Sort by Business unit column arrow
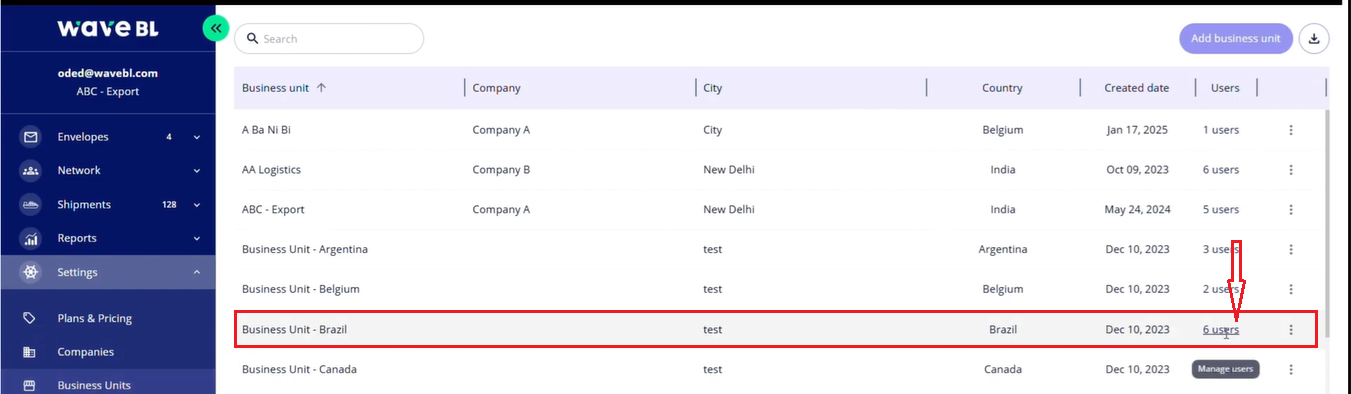This screenshot has width=1351, height=394. pyautogui.click(x=321, y=88)
